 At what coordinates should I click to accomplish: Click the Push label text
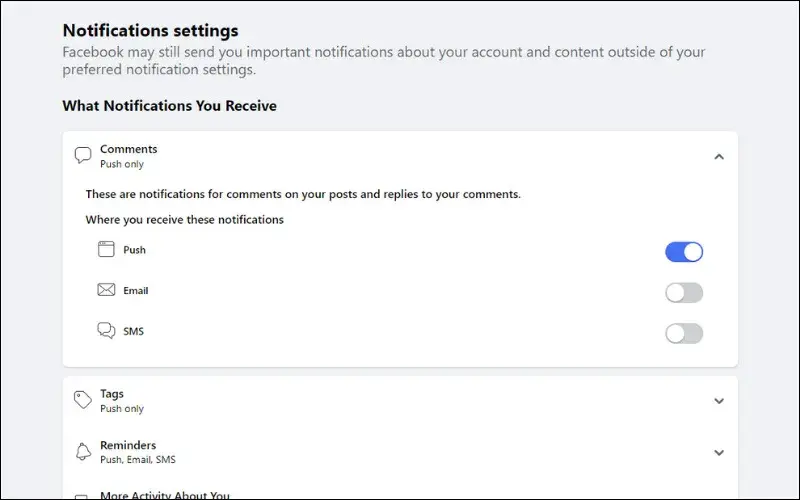tap(134, 250)
